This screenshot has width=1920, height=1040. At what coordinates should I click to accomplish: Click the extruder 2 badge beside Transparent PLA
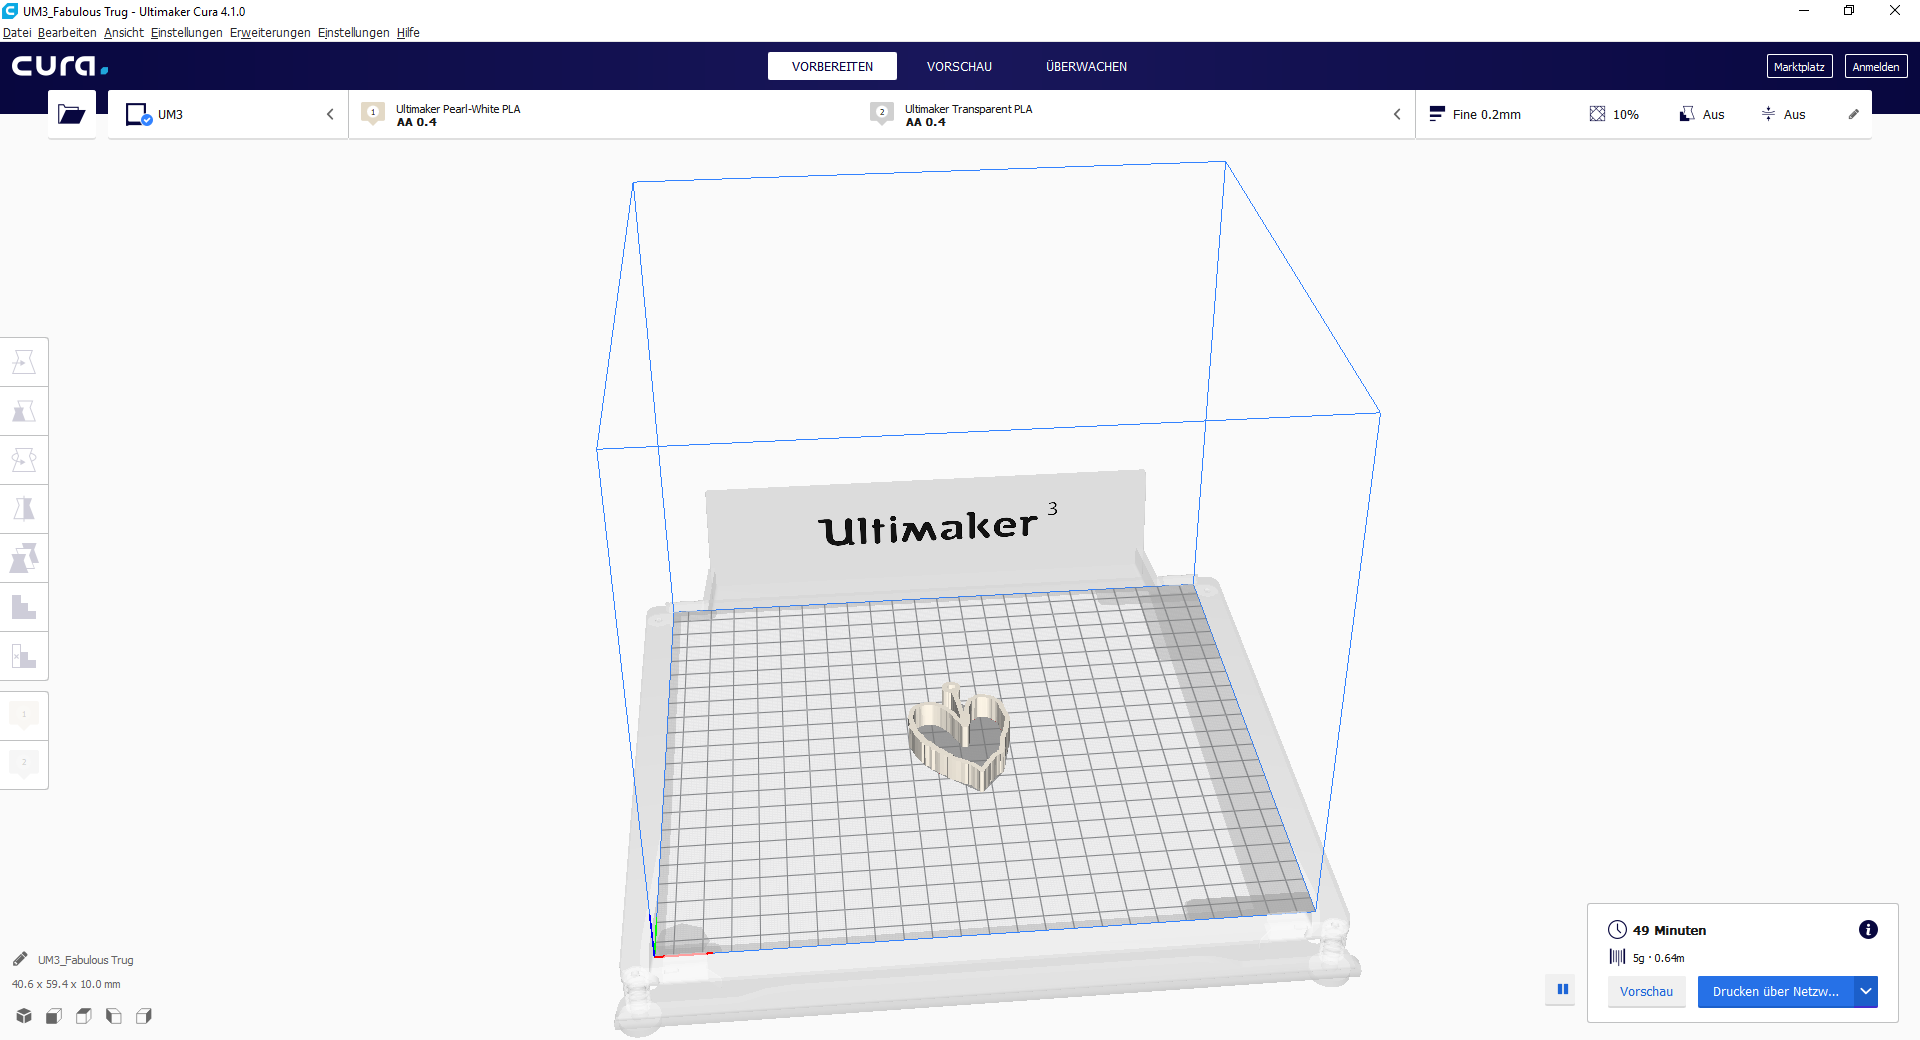[x=882, y=113]
